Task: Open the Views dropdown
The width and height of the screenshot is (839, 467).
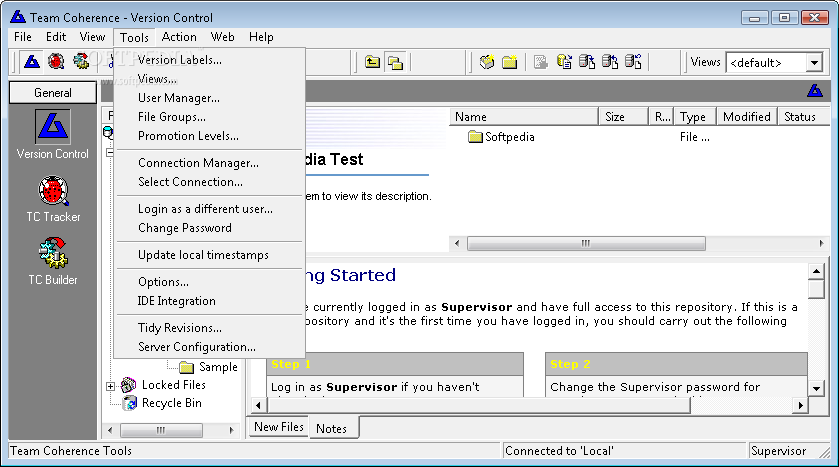Action: (x=814, y=63)
